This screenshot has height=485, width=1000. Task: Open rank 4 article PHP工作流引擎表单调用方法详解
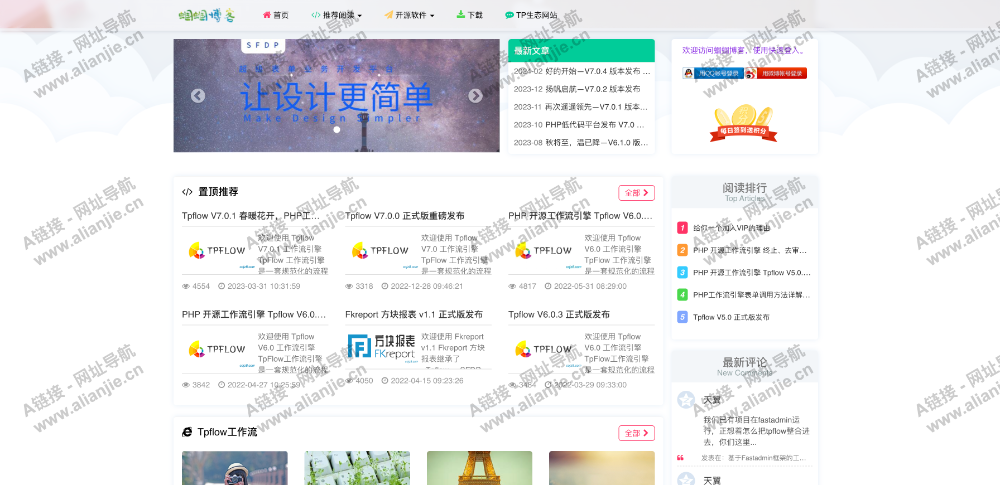click(x=751, y=295)
